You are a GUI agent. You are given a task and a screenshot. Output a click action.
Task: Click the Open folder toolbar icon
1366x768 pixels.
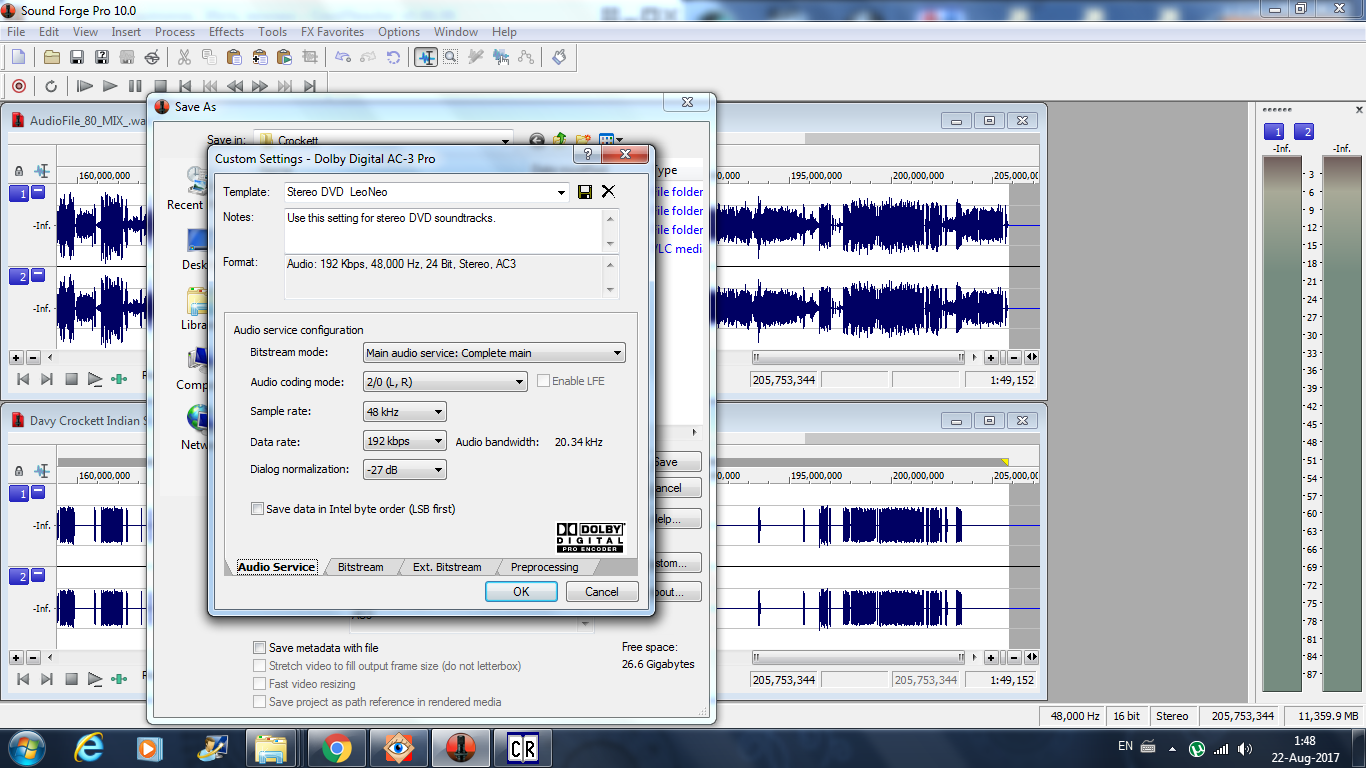[x=52, y=57]
